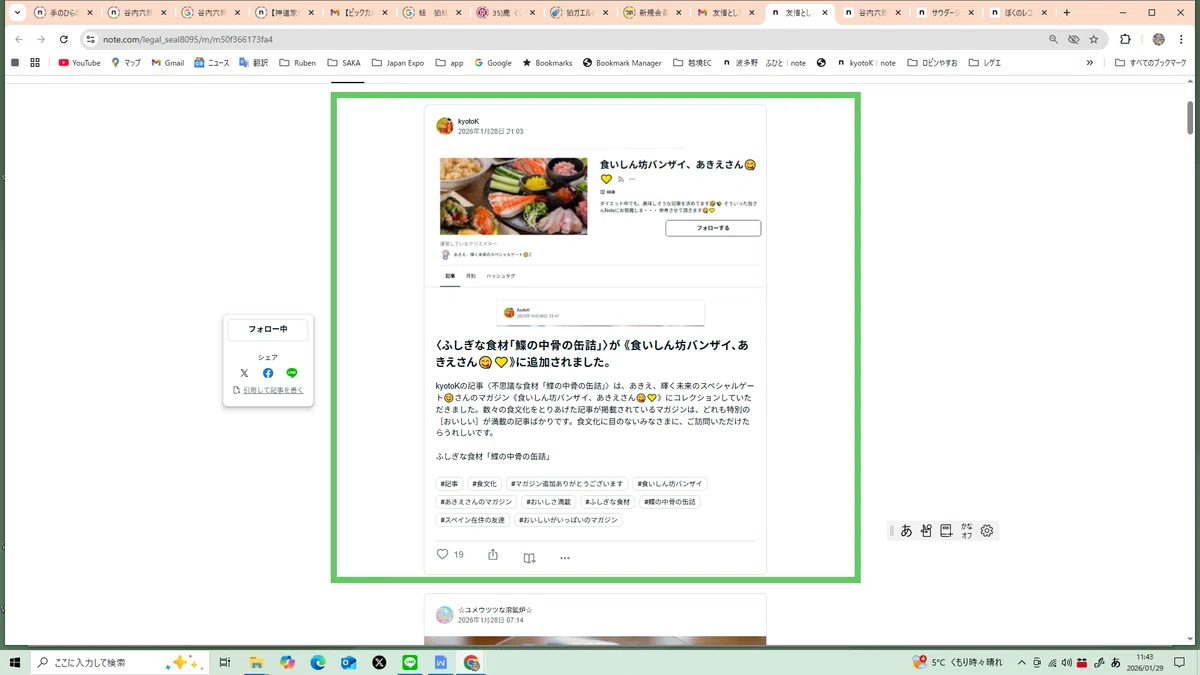
Task: Click the あ input mode on IME toolbar
Action: 906,531
